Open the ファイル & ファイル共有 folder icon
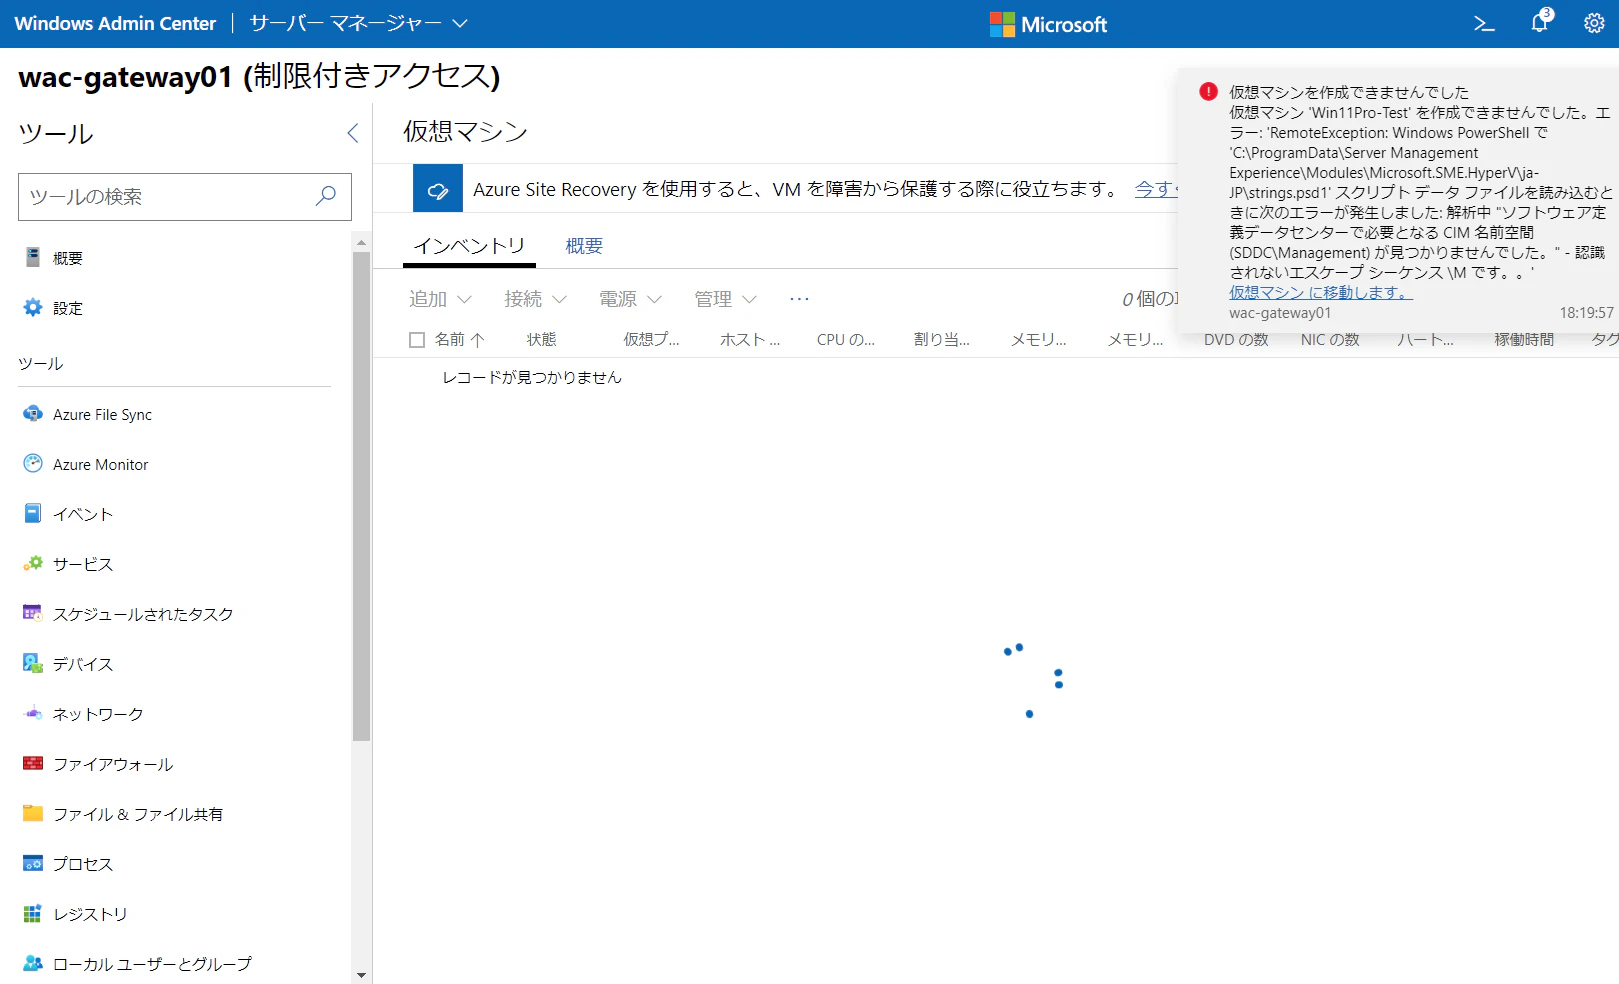Screen dimensions: 1619x984 (x=33, y=813)
